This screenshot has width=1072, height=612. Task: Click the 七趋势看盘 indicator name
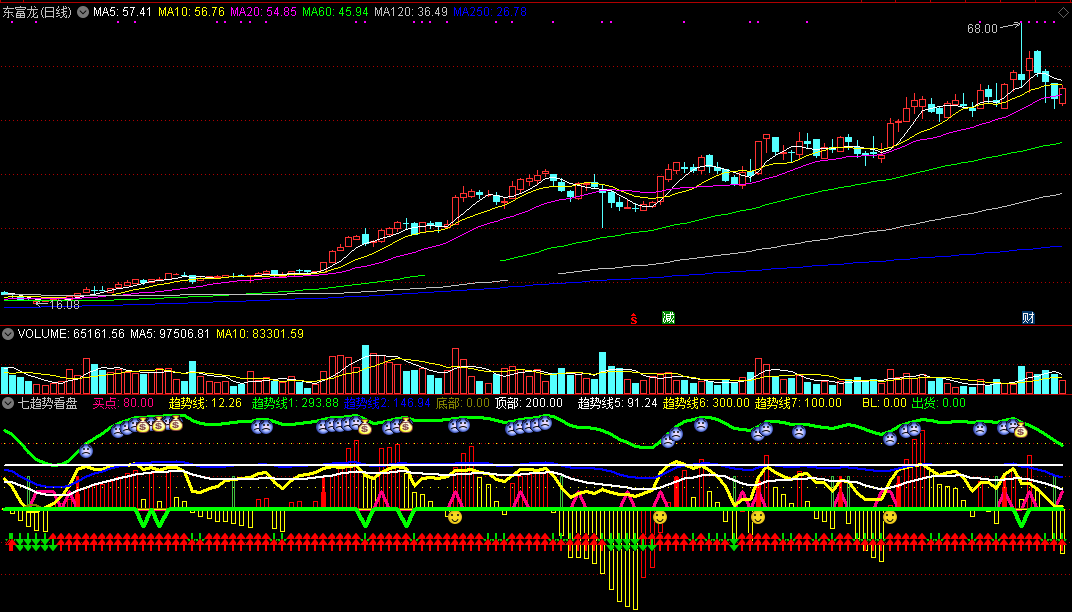pyautogui.click(x=47, y=403)
